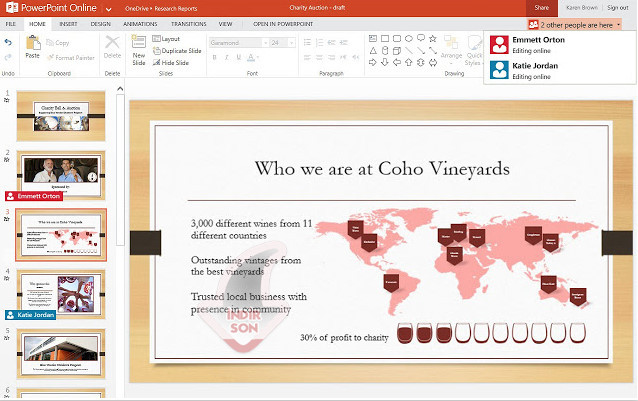
Task: Open the Research Reports folder link
Action: pos(176,8)
